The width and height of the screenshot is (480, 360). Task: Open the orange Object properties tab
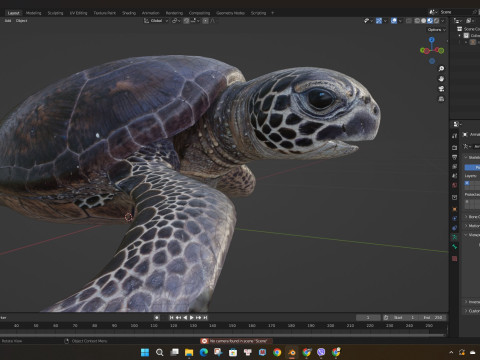pos(455,209)
